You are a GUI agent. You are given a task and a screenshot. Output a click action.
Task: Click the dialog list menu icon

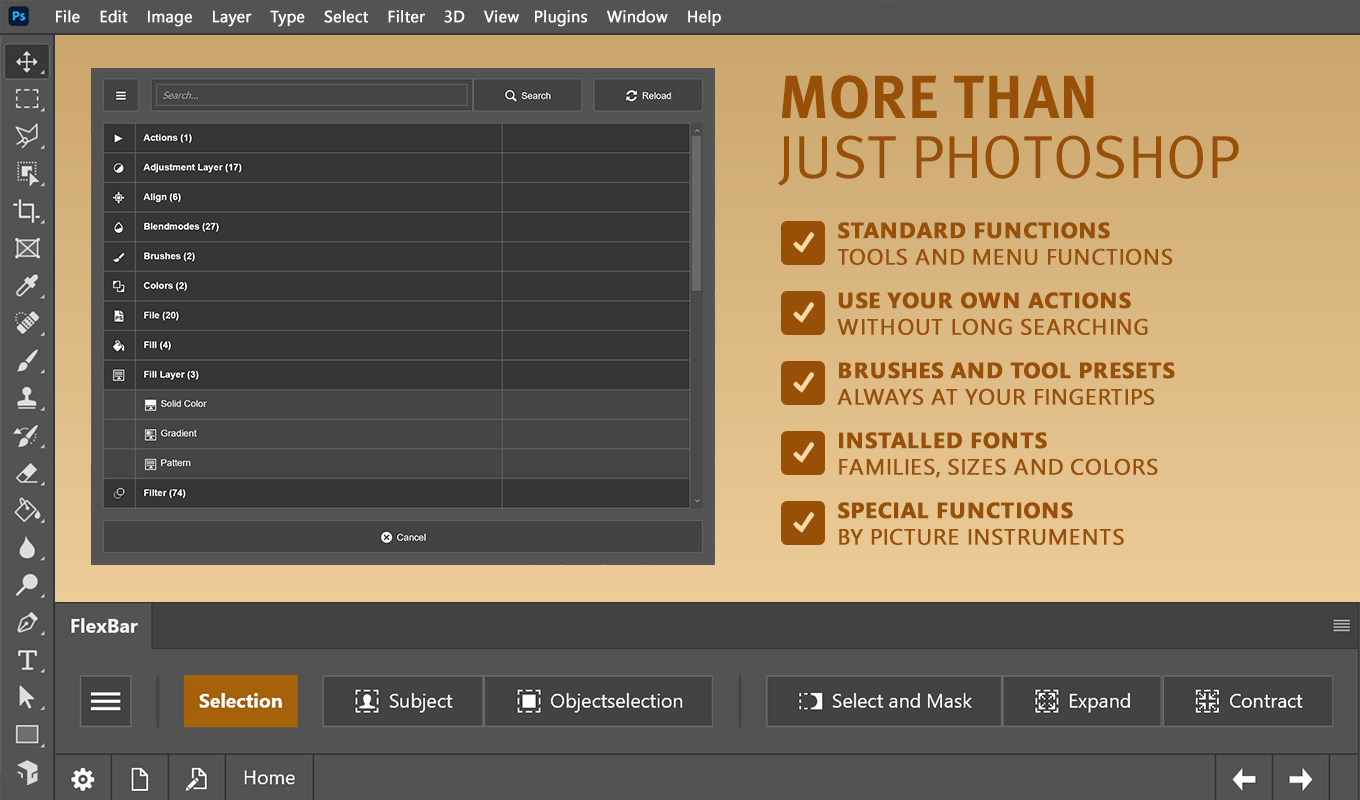pyautogui.click(x=121, y=96)
